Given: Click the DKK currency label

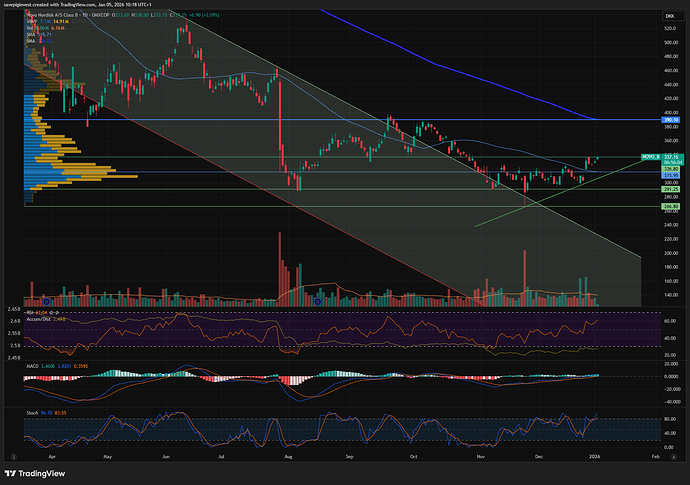Looking at the screenshot, I should click(x=666, y=17).
